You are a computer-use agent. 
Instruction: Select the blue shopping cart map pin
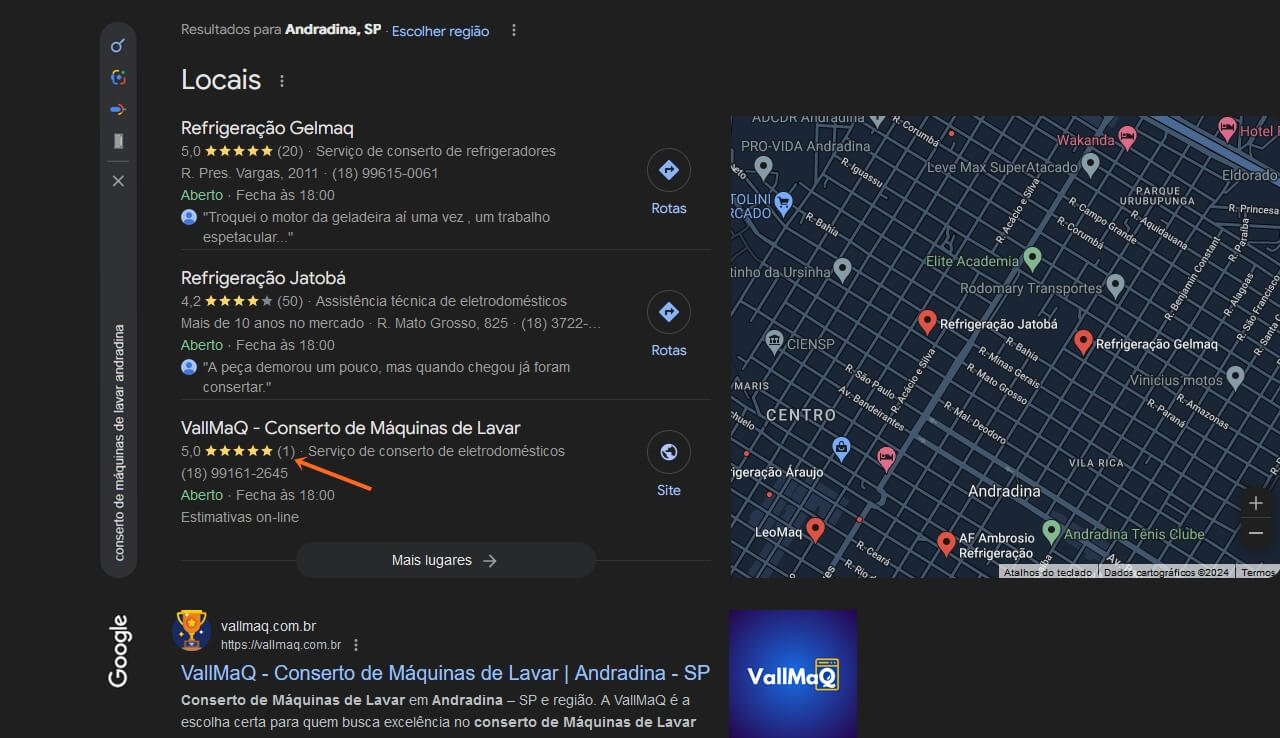click(784, 203)
